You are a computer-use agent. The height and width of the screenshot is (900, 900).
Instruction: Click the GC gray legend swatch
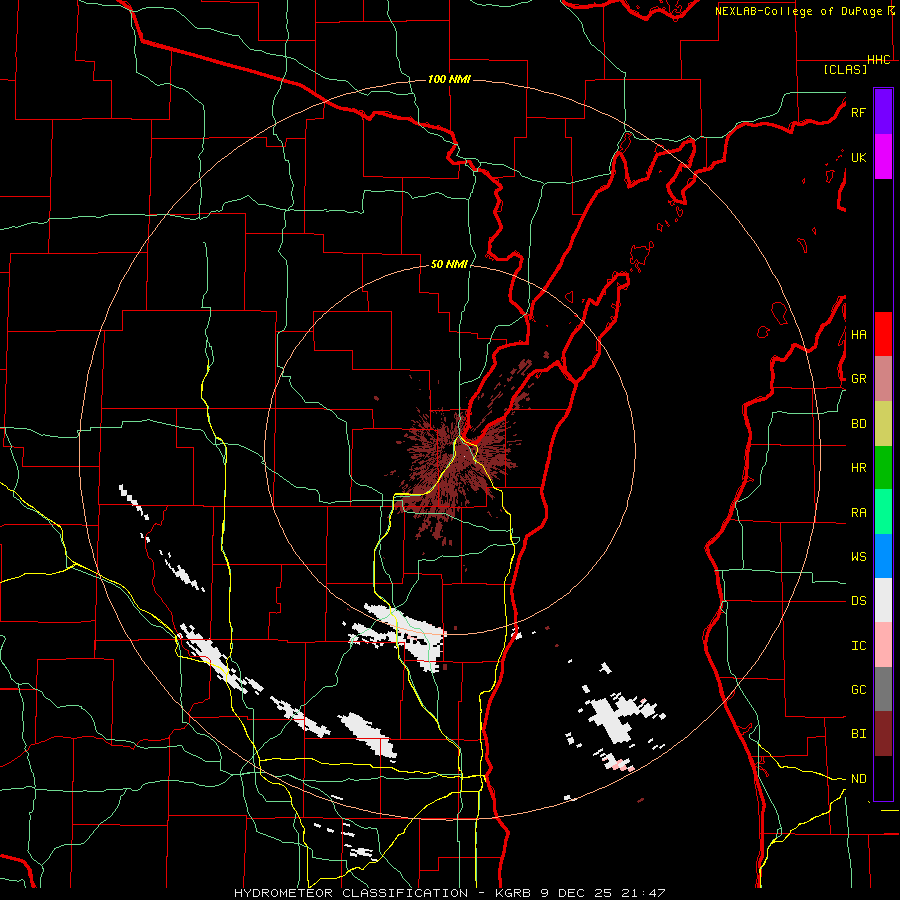(883, 689)
